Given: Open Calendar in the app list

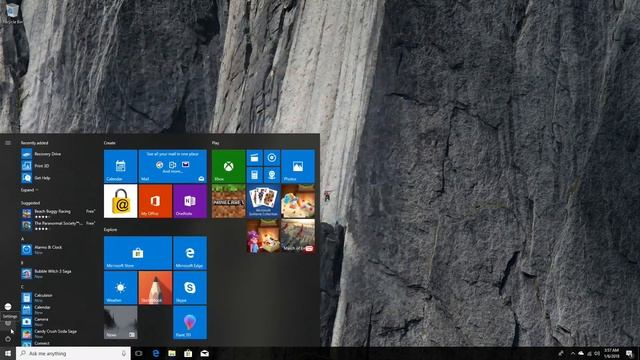Looking at the screenshot, I should pos(59,309).
